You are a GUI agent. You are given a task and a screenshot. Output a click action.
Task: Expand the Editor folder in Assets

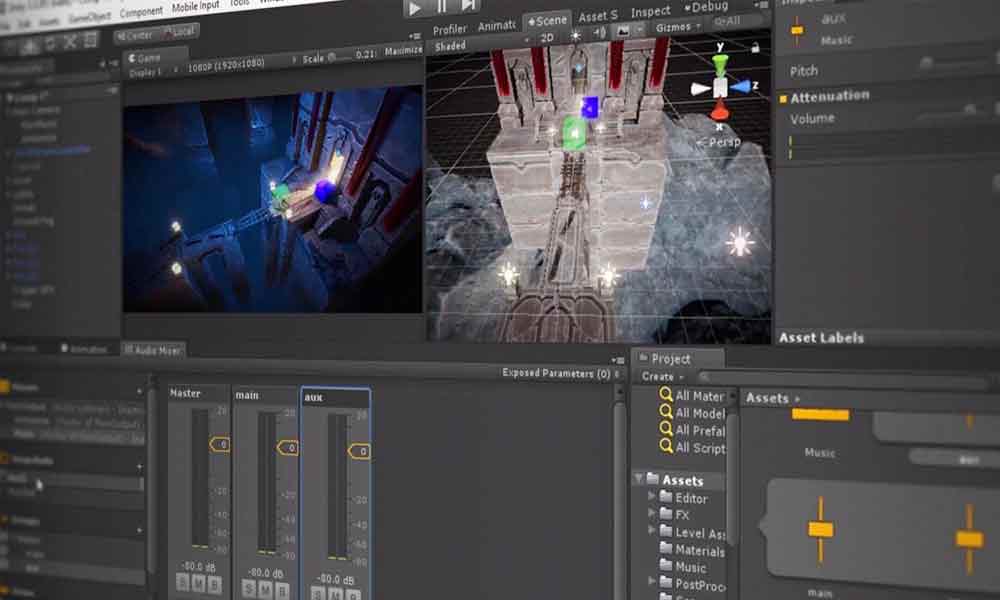(x=652, y=497)
